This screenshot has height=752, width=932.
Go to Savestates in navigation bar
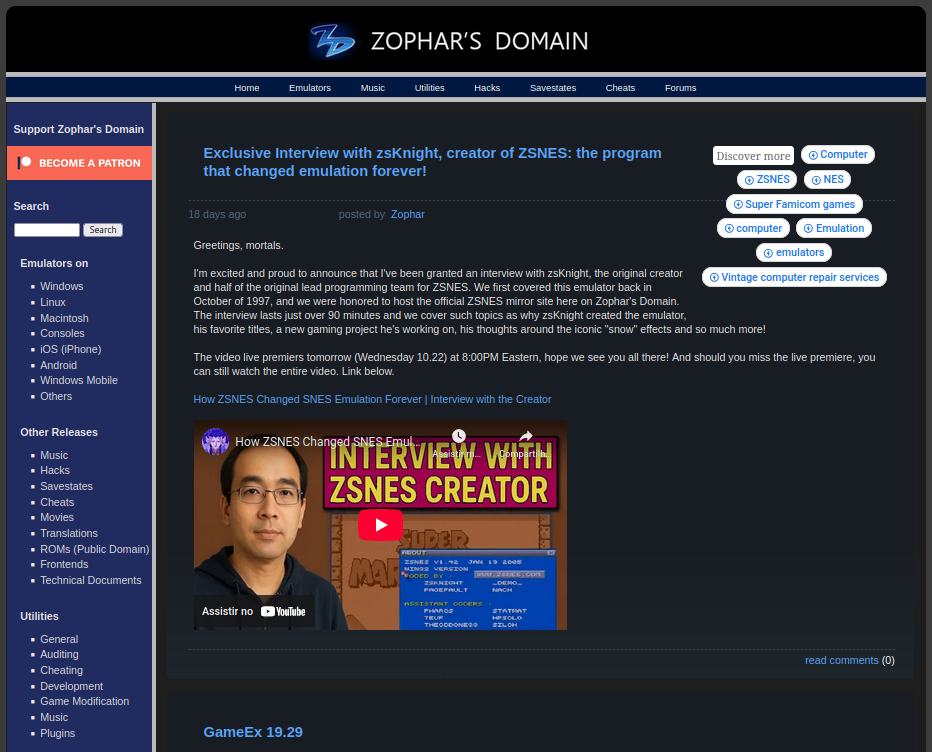tap(553, 88)
